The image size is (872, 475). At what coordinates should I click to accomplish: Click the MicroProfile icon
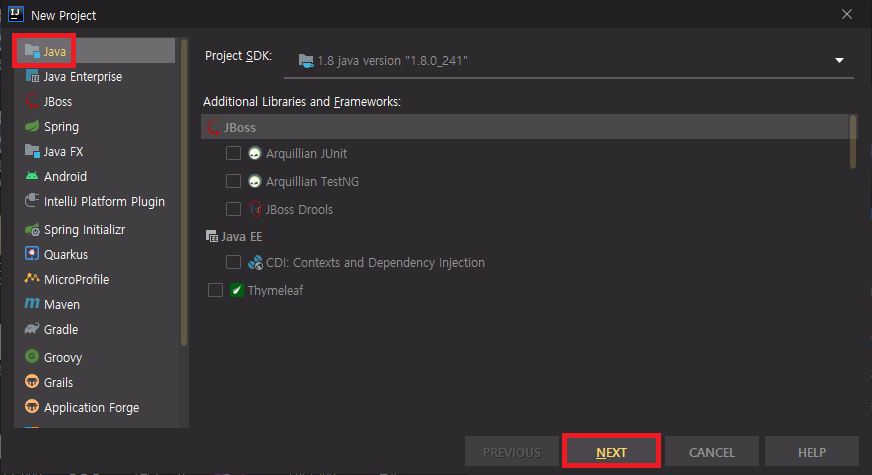point(32,279)
